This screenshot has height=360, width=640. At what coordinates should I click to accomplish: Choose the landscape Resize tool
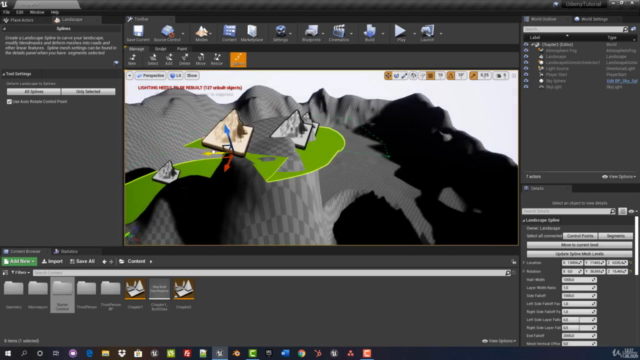217,60
